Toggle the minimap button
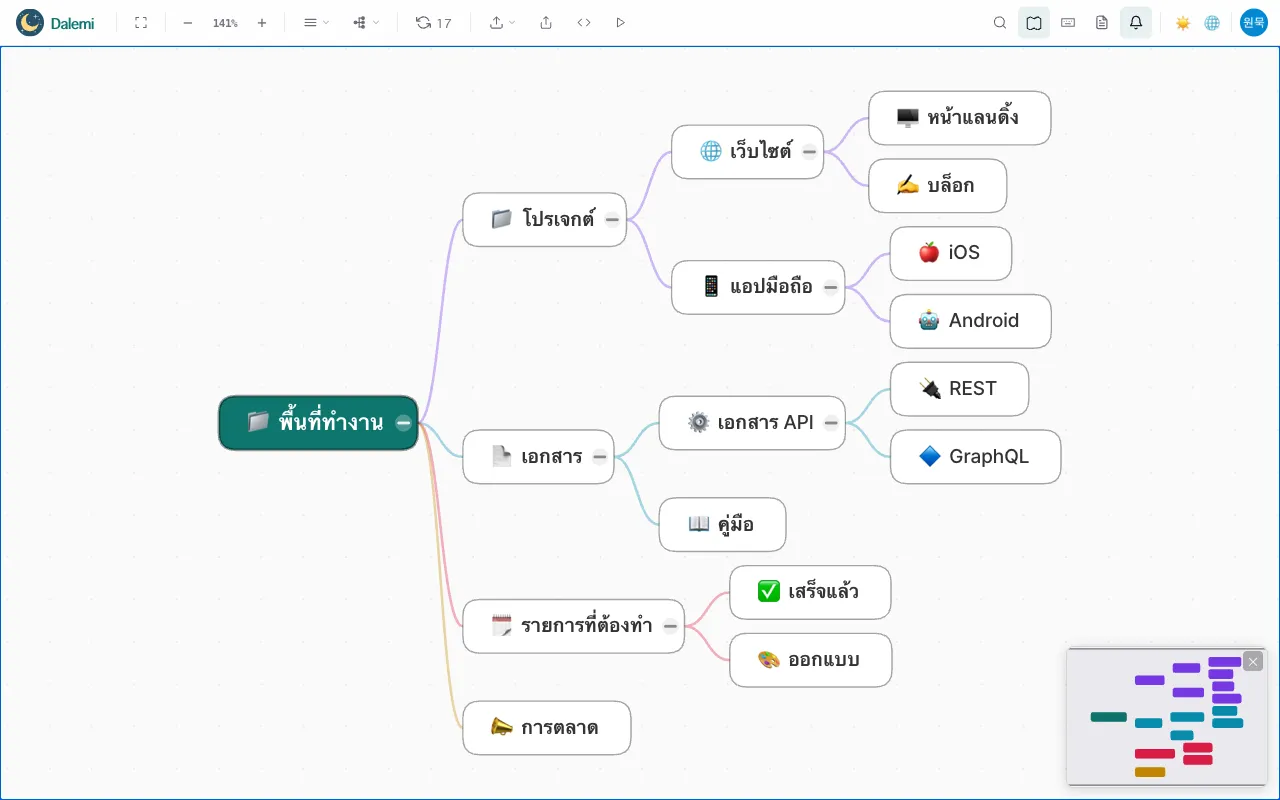 1034,22
